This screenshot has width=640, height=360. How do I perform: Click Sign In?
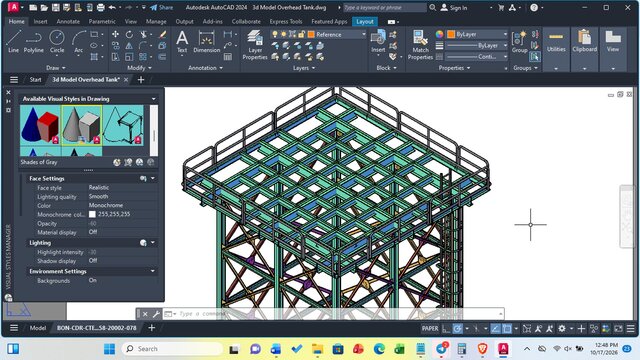pyautogui.click(x=454, y=7)
